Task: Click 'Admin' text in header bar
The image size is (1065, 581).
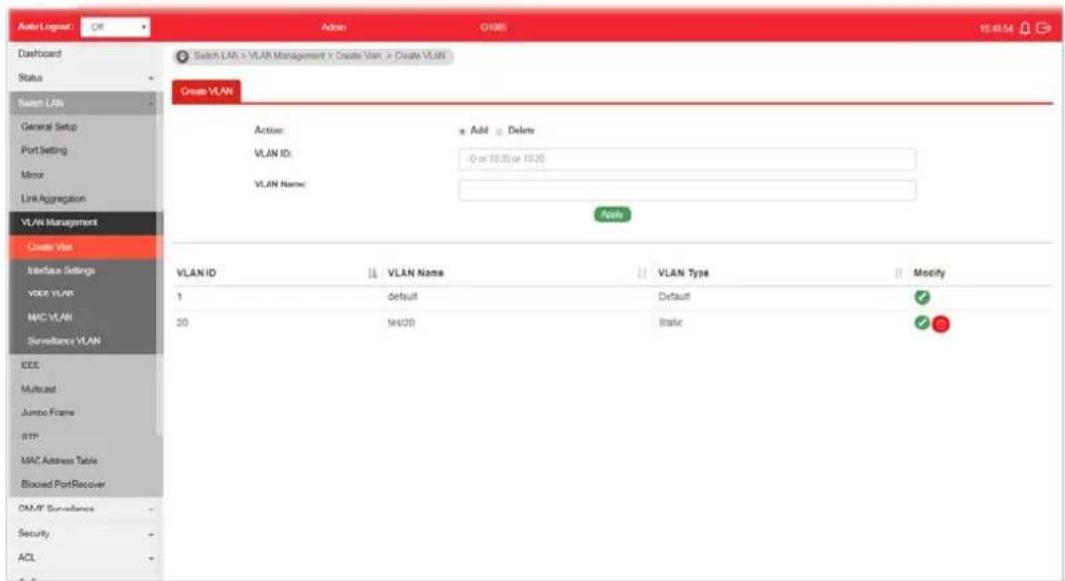Action: tap(333, 28)
